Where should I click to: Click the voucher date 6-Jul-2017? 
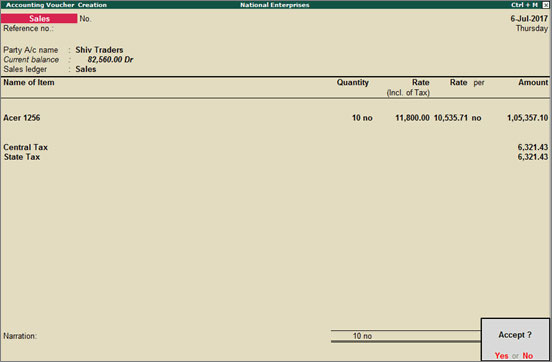tap(529, 19)
